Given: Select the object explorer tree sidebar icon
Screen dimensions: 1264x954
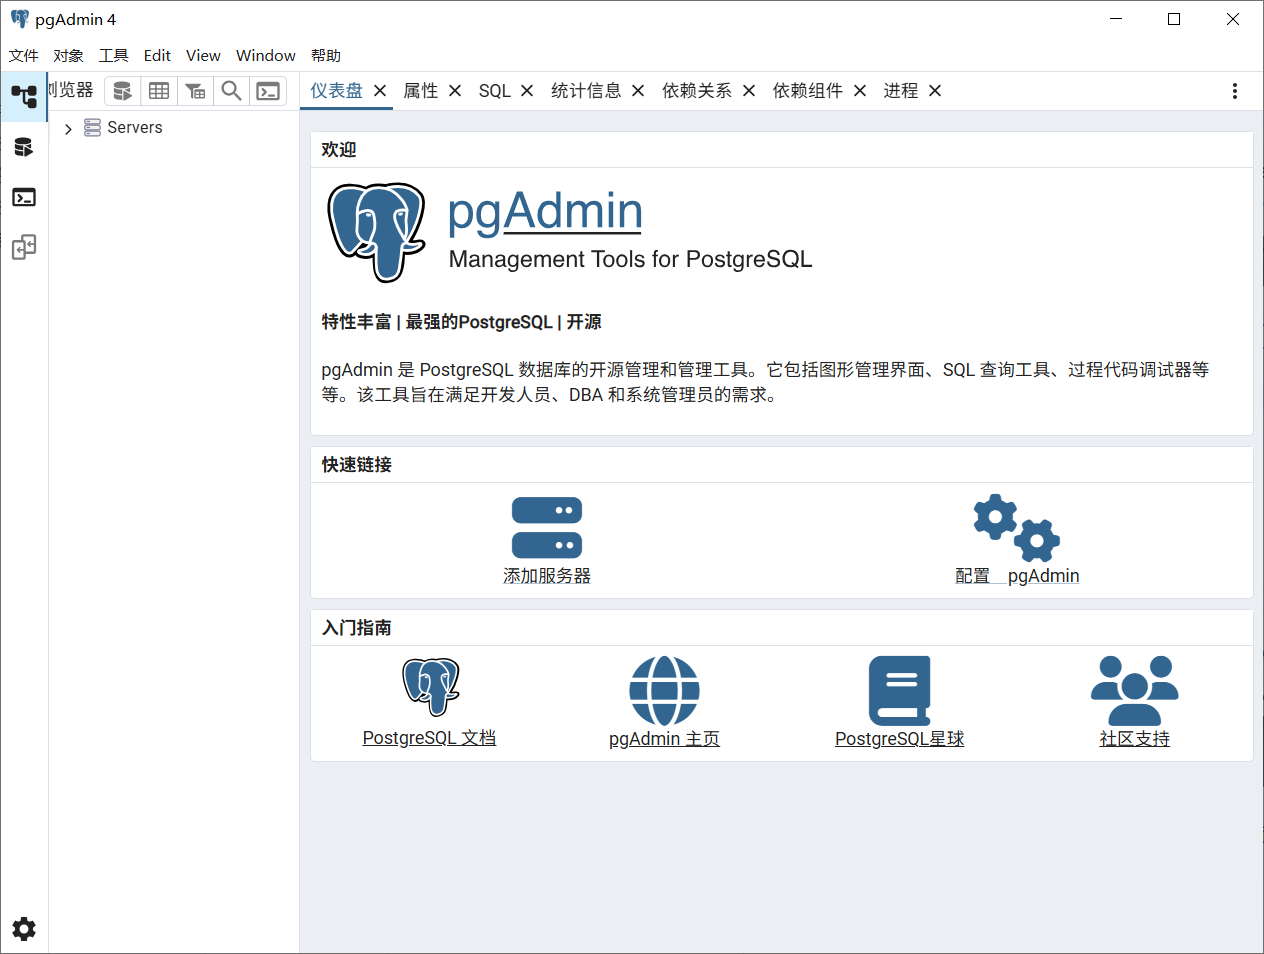Looking at the screenshot, I should [24, 96].
